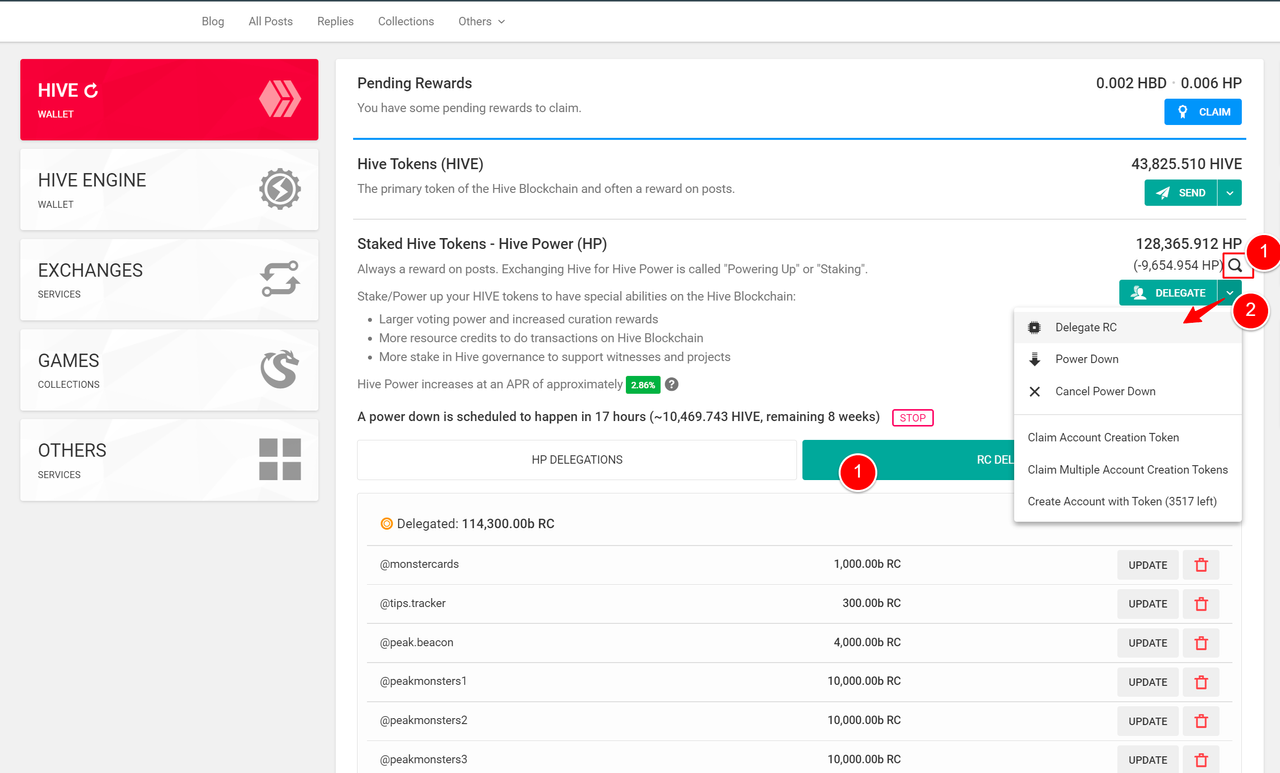Click the @peakmonsters1 account name

pyautogui.click(x=423, y=681)
